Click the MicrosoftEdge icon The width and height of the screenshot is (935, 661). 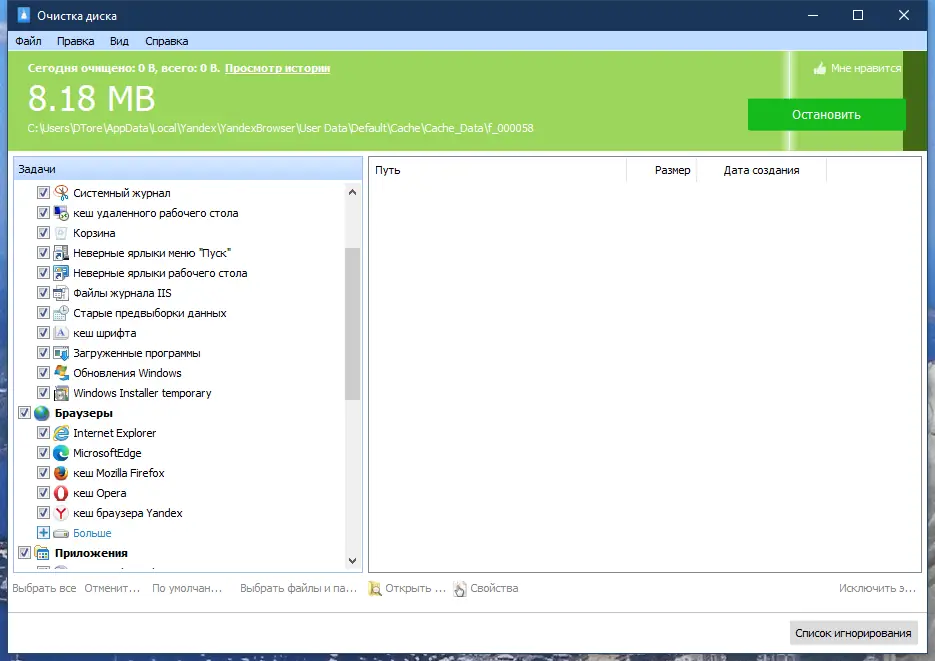[x=61, y=452]
